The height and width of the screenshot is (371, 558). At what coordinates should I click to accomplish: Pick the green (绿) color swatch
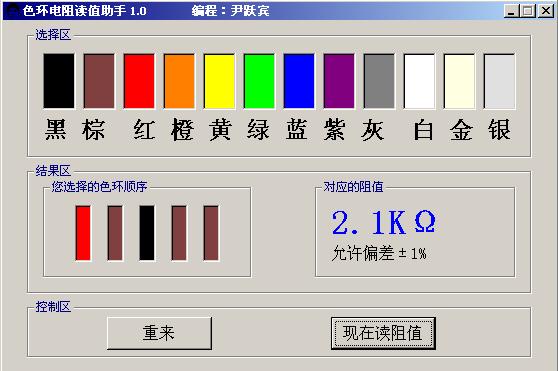click(259, 81)
